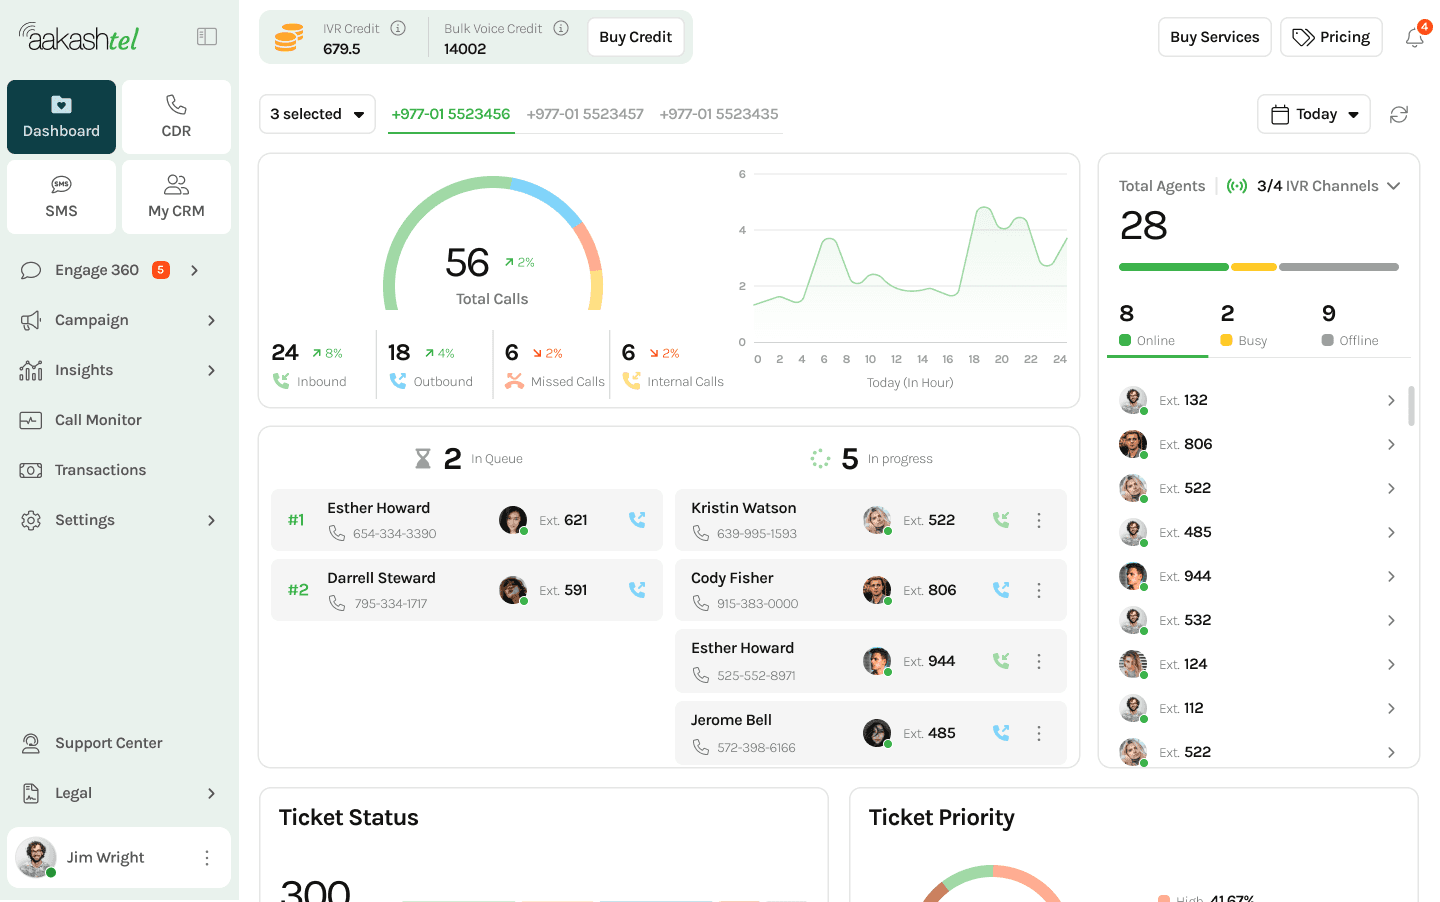Click the yellow busy agents bar segment
This screenshot has height=902, width=1440.
tap(1254, 267)
